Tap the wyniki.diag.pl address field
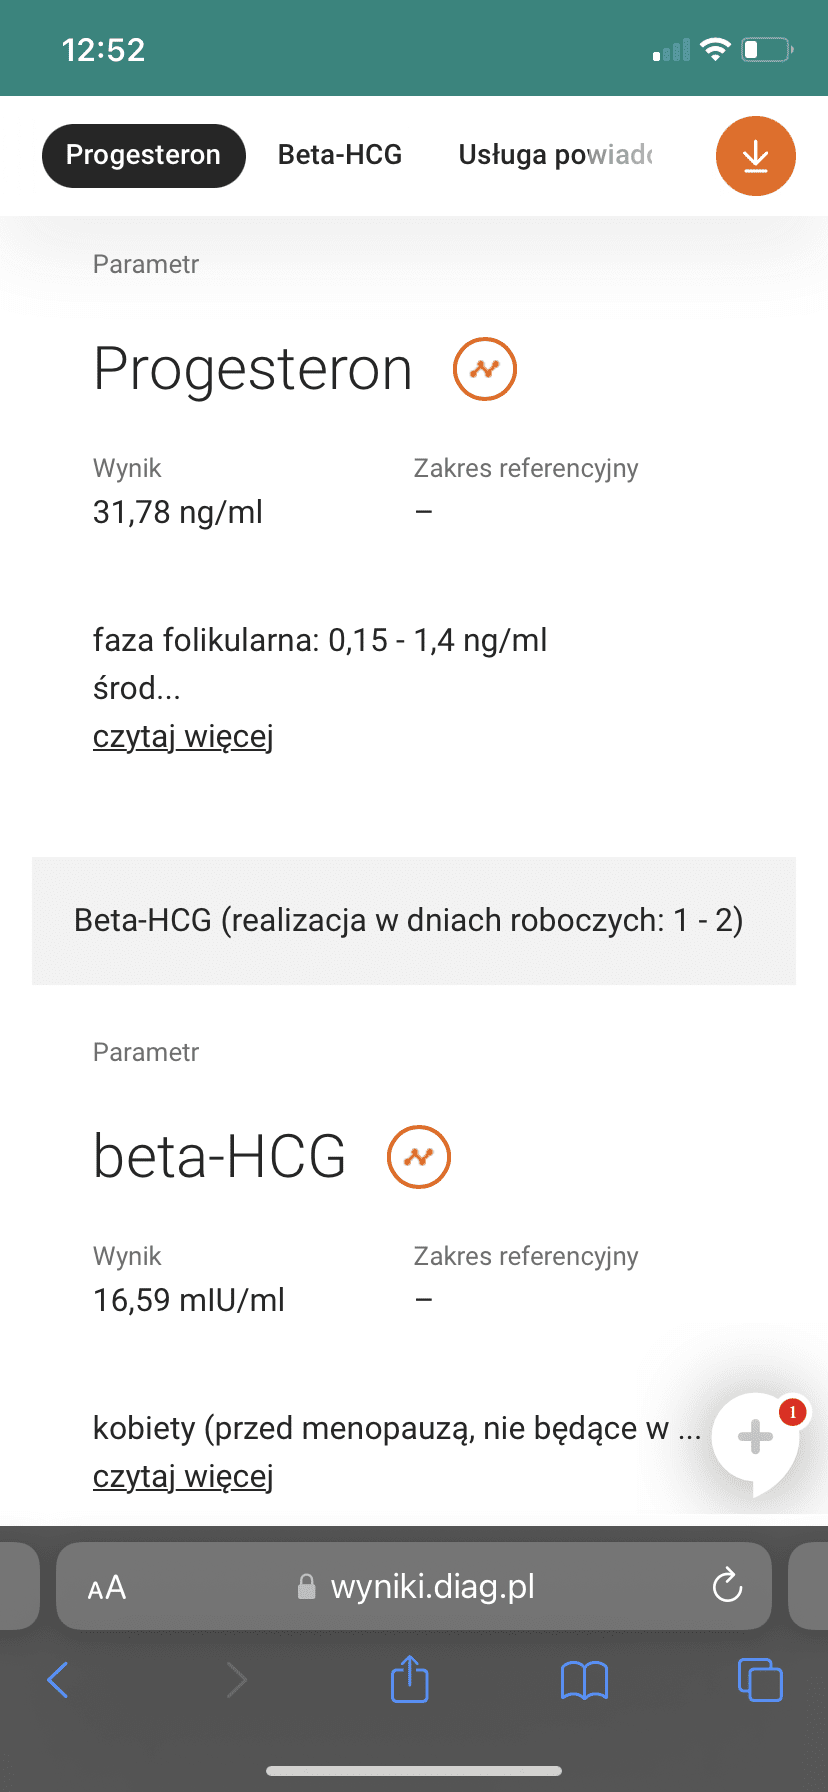Viewport: 828px width, 1792px height. [x=432, y=1586]
